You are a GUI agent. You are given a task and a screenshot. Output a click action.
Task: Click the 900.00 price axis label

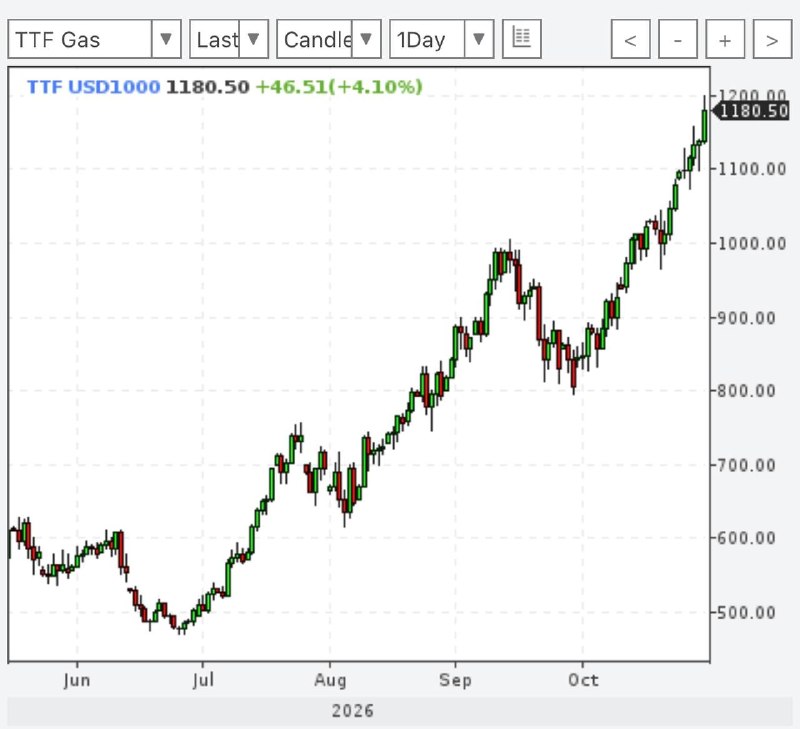[x=746, y=318]
